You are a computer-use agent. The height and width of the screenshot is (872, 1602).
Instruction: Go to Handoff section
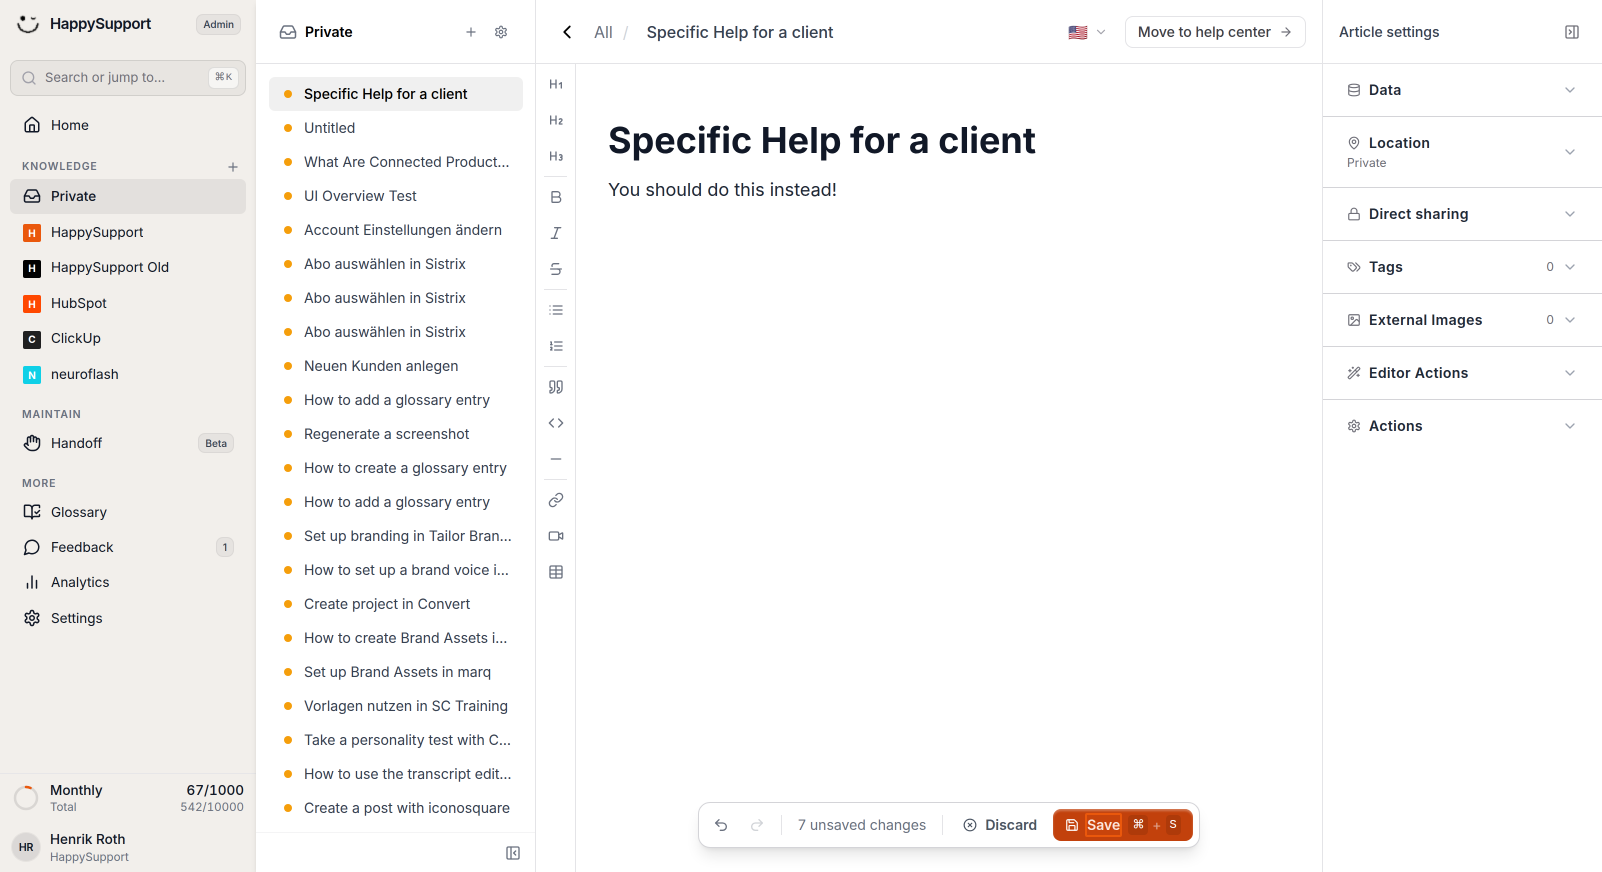(128, 443)
